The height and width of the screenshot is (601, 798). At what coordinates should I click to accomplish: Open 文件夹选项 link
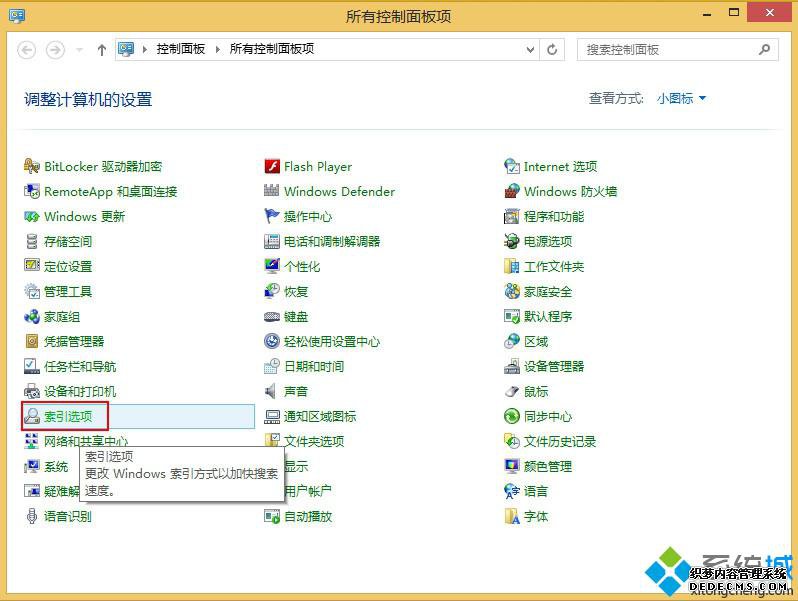pyautogui.click(x=314, y=441)
